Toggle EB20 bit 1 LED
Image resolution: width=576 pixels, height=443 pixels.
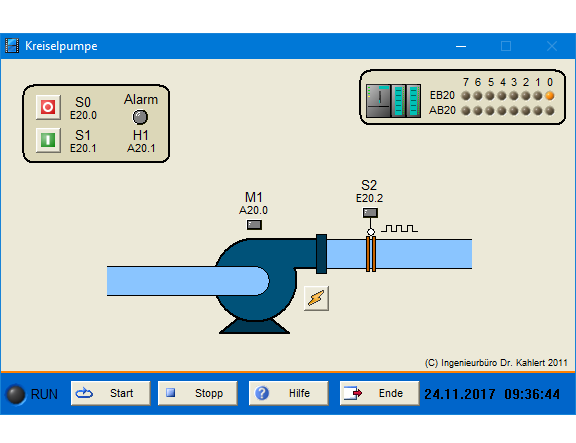coord(538,96)
